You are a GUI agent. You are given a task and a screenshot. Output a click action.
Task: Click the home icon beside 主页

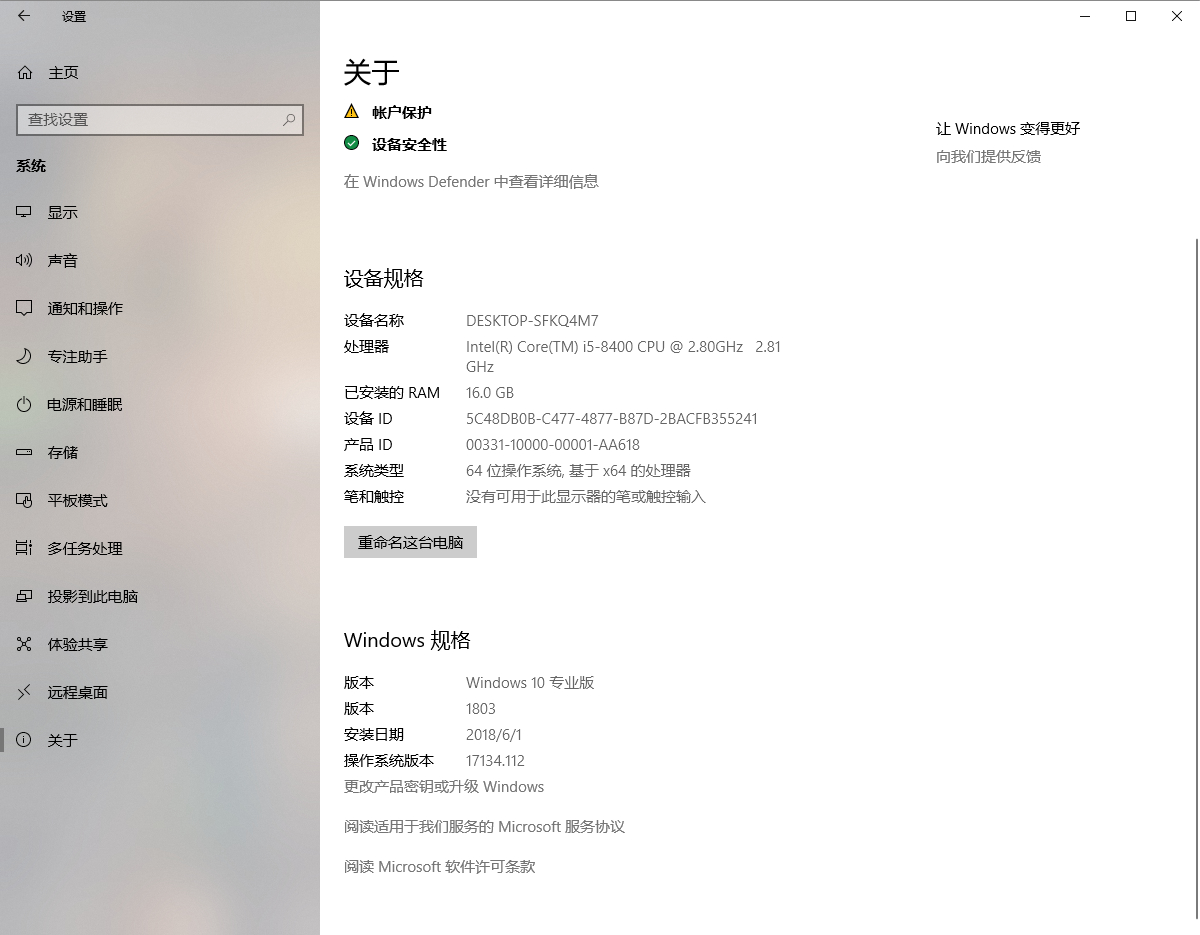click(25, 73)
